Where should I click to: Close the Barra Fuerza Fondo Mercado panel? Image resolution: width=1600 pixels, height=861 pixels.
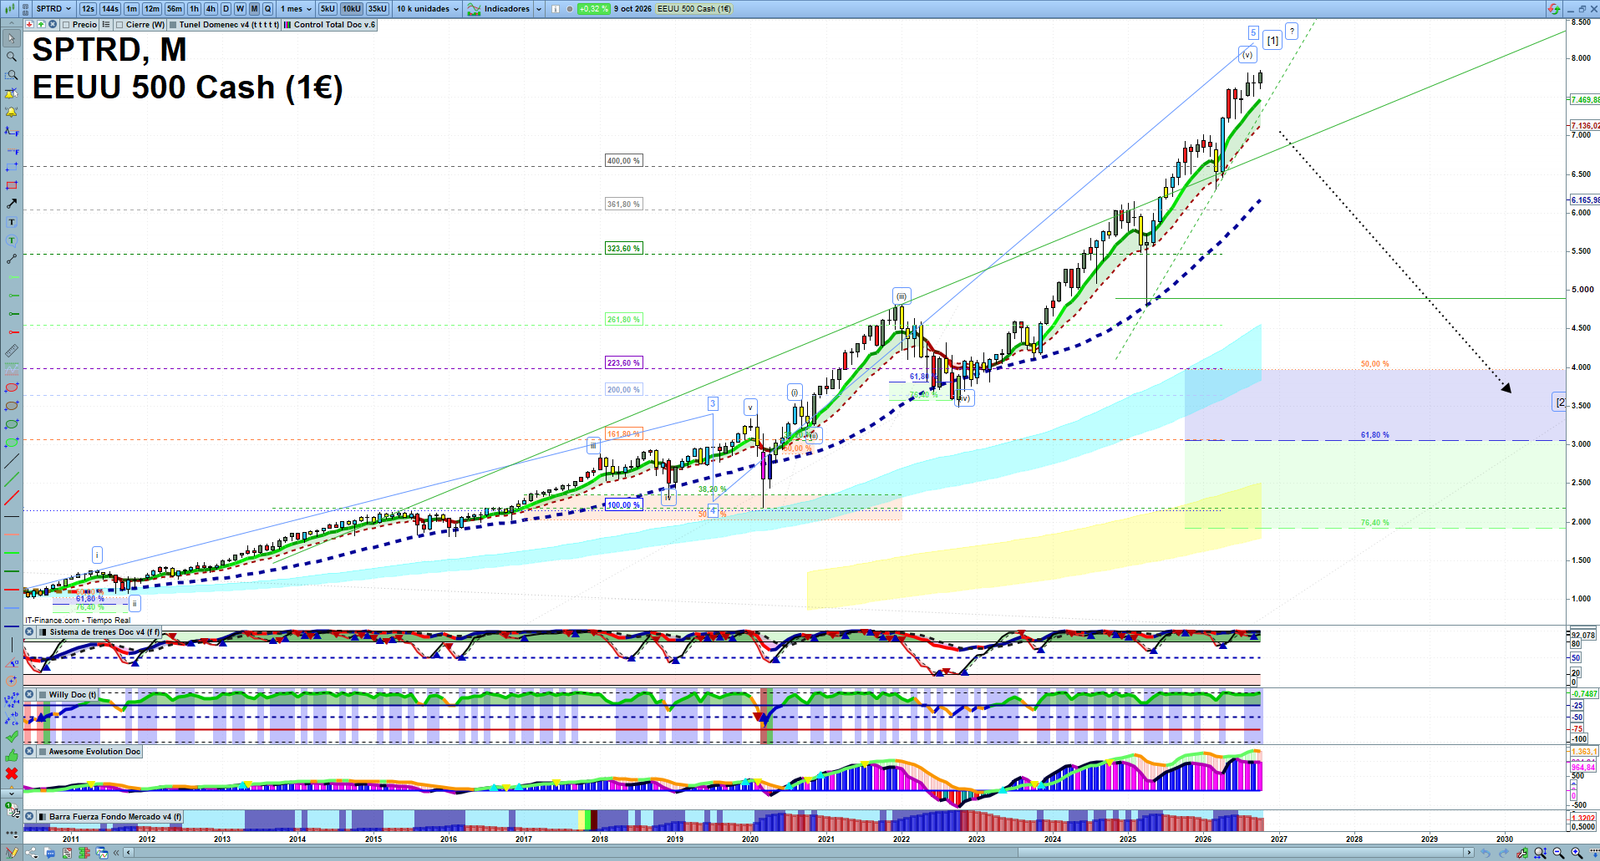click(29, 816)
